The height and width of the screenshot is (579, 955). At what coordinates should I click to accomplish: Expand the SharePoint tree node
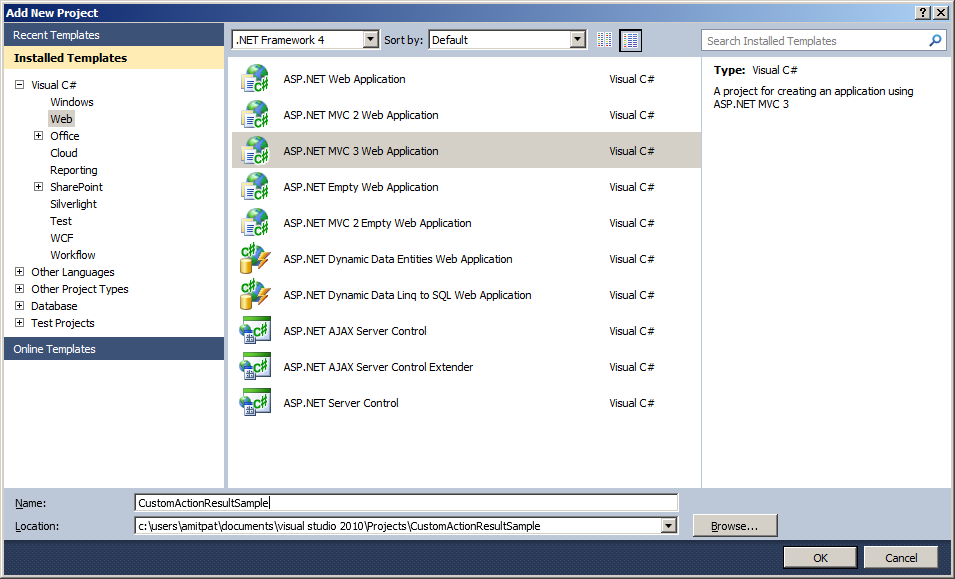38,187
